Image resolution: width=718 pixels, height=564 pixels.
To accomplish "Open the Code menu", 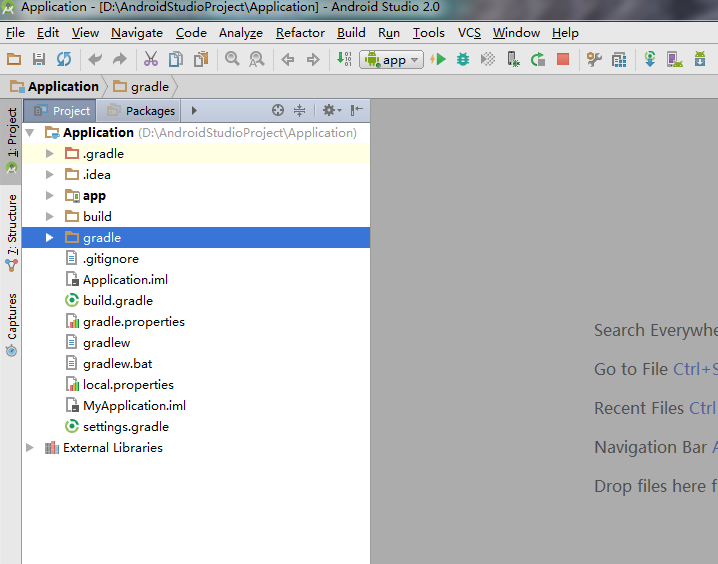I will pyautogui.click(x=191, y=33).
